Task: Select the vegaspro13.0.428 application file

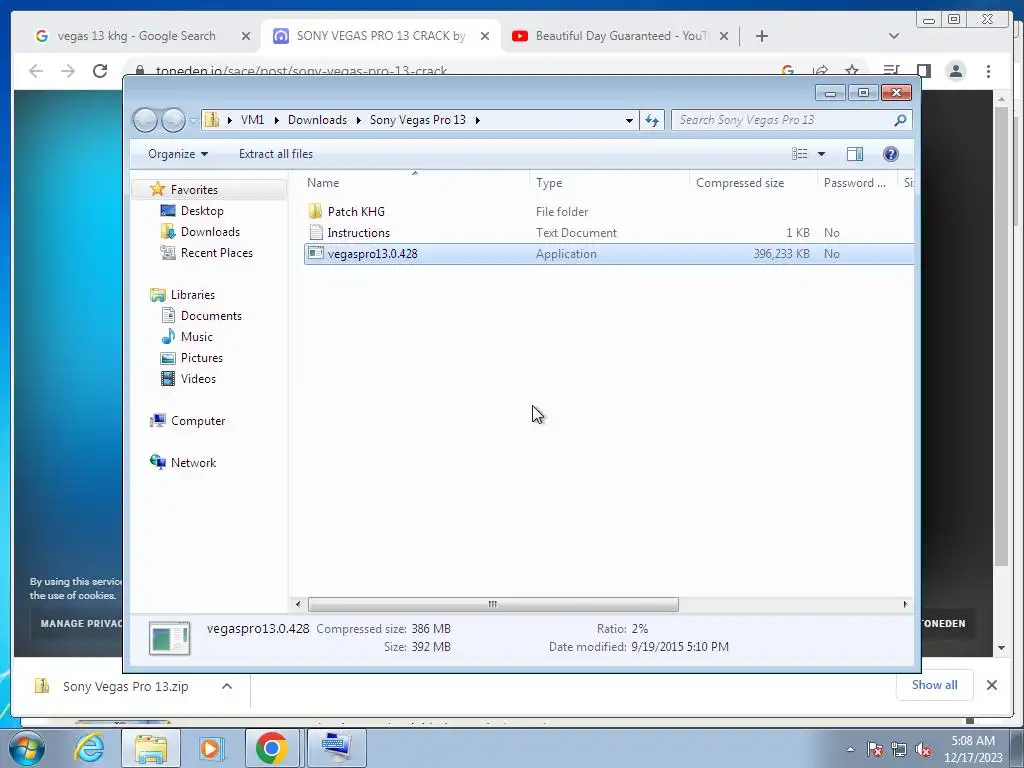Action: pos(609,254)
